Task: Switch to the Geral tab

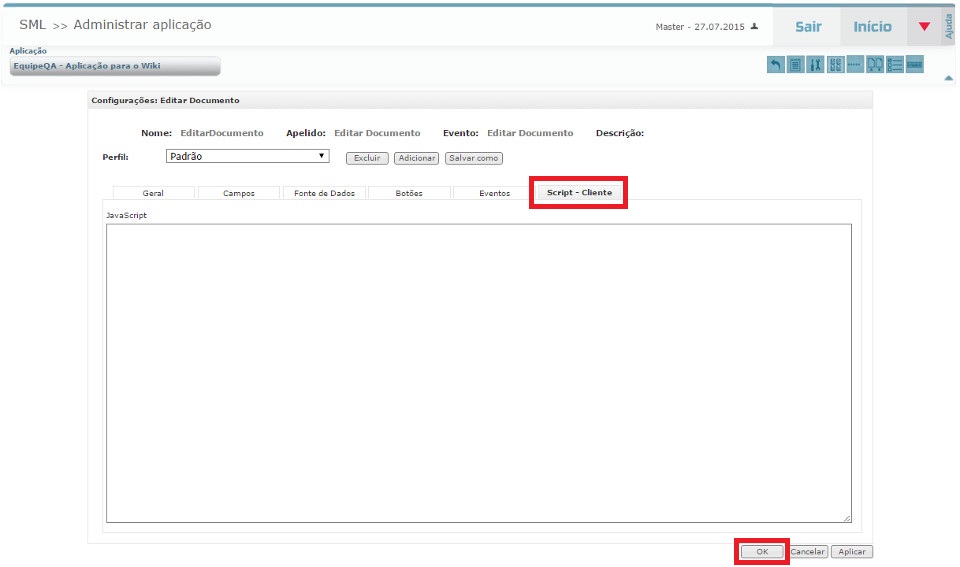Action: coord(153,193)
